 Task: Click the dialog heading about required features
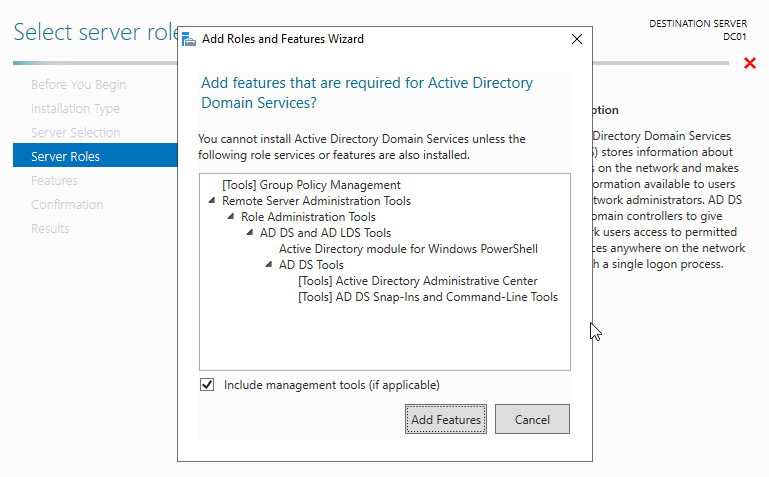[367, 93]
